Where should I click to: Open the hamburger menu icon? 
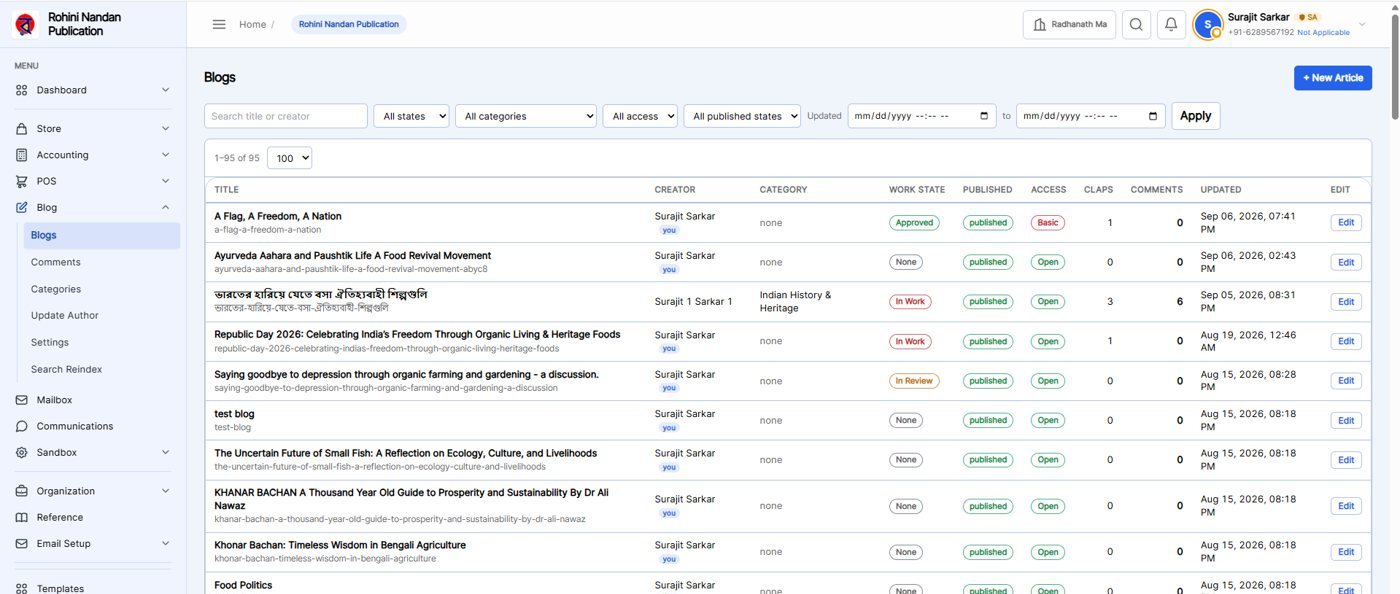[x=219, y=24]
